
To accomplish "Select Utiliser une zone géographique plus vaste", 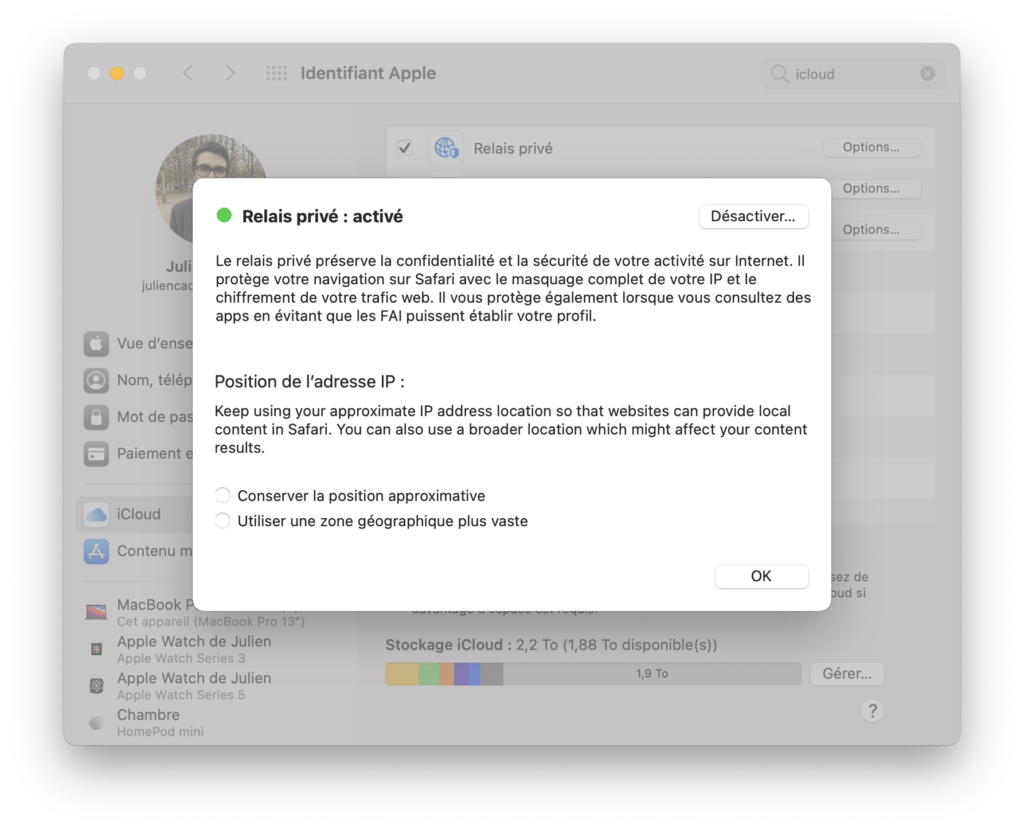I will 223,521.
